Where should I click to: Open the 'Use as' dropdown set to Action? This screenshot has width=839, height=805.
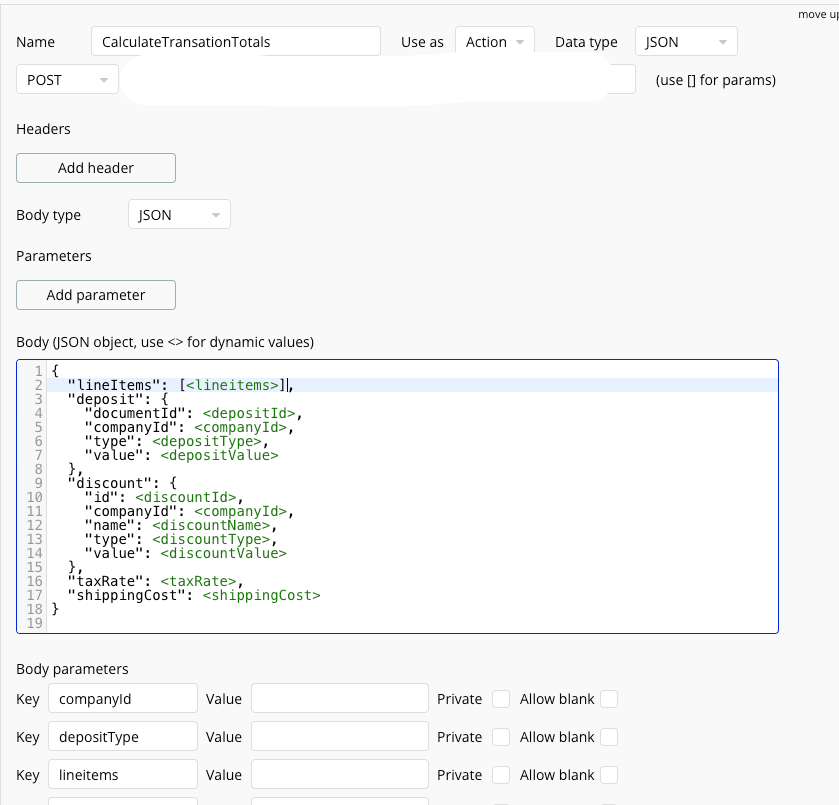tap(494, 41)
